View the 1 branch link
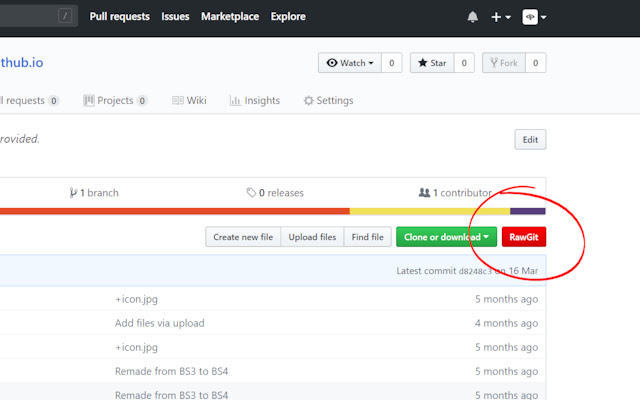Viewport: 640px width, 400px height. 94,193
